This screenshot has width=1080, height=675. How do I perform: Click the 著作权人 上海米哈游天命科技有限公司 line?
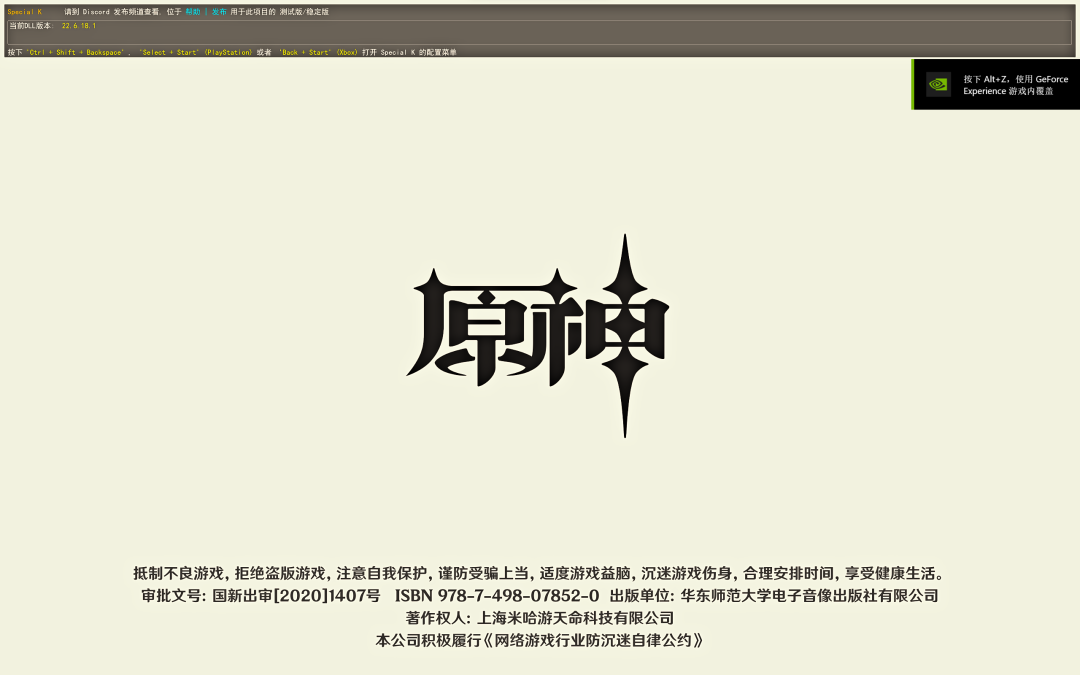point(540,618)
